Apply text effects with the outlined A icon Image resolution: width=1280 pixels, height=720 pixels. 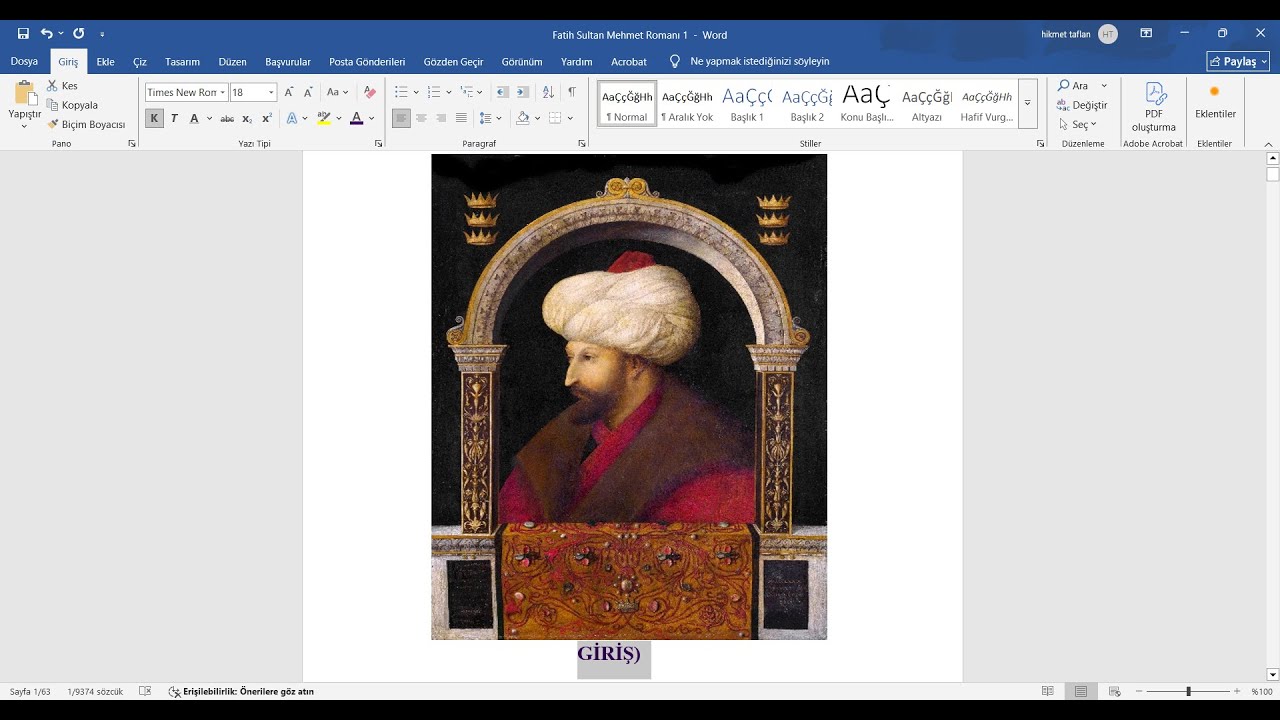click(x=292, y=118)
